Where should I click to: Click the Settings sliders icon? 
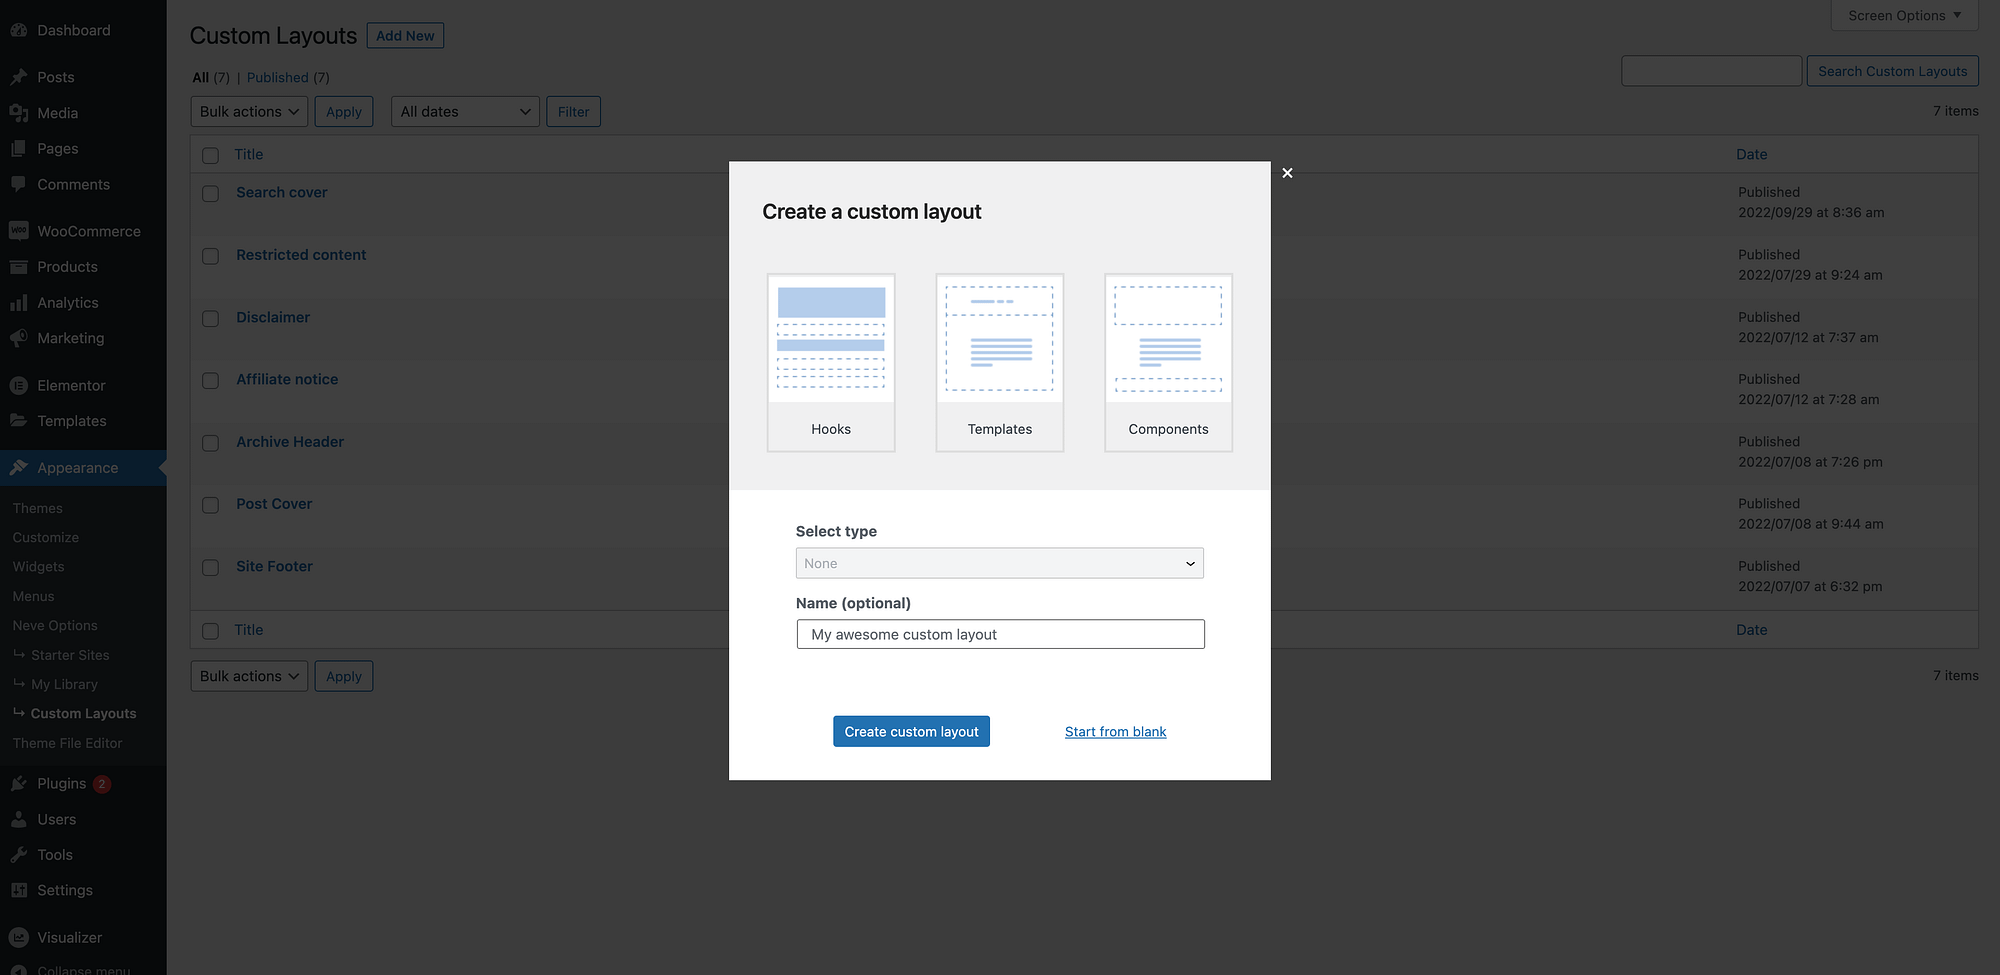coord(18,890)
